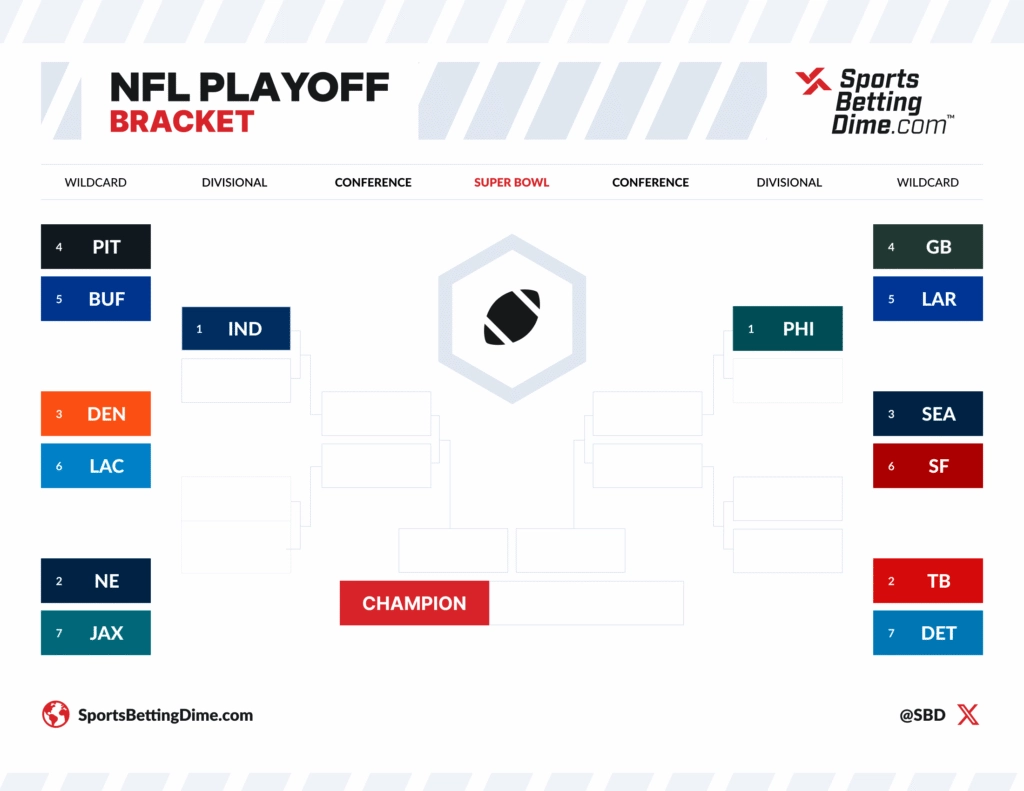Open the SportsBettingDime.com footer link
Viewport: 1024px width, 791px height.
(165, 715)
